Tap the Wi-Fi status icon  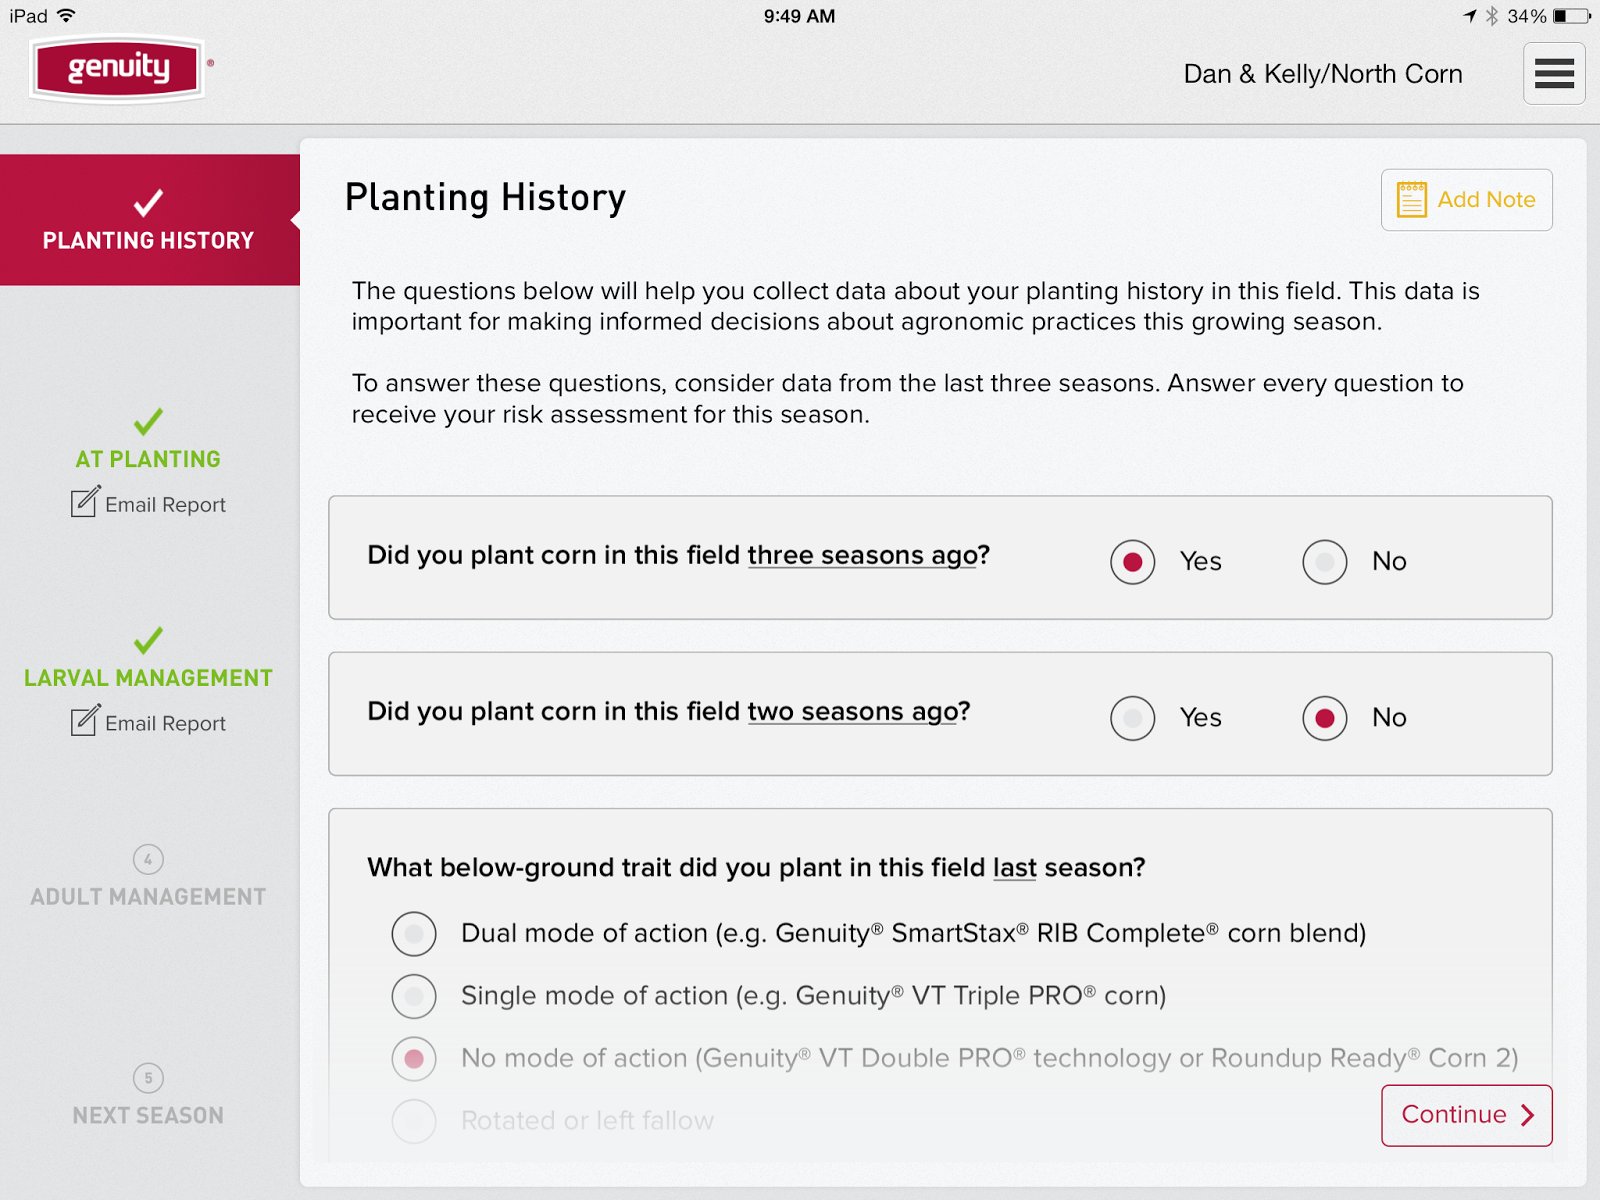point(66,16)
